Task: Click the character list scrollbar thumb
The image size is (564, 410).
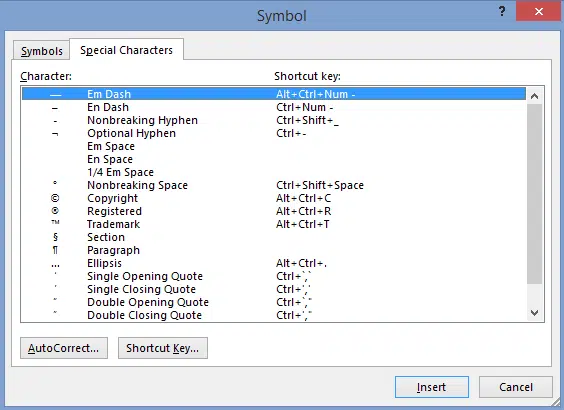Action: pos(535,194)
